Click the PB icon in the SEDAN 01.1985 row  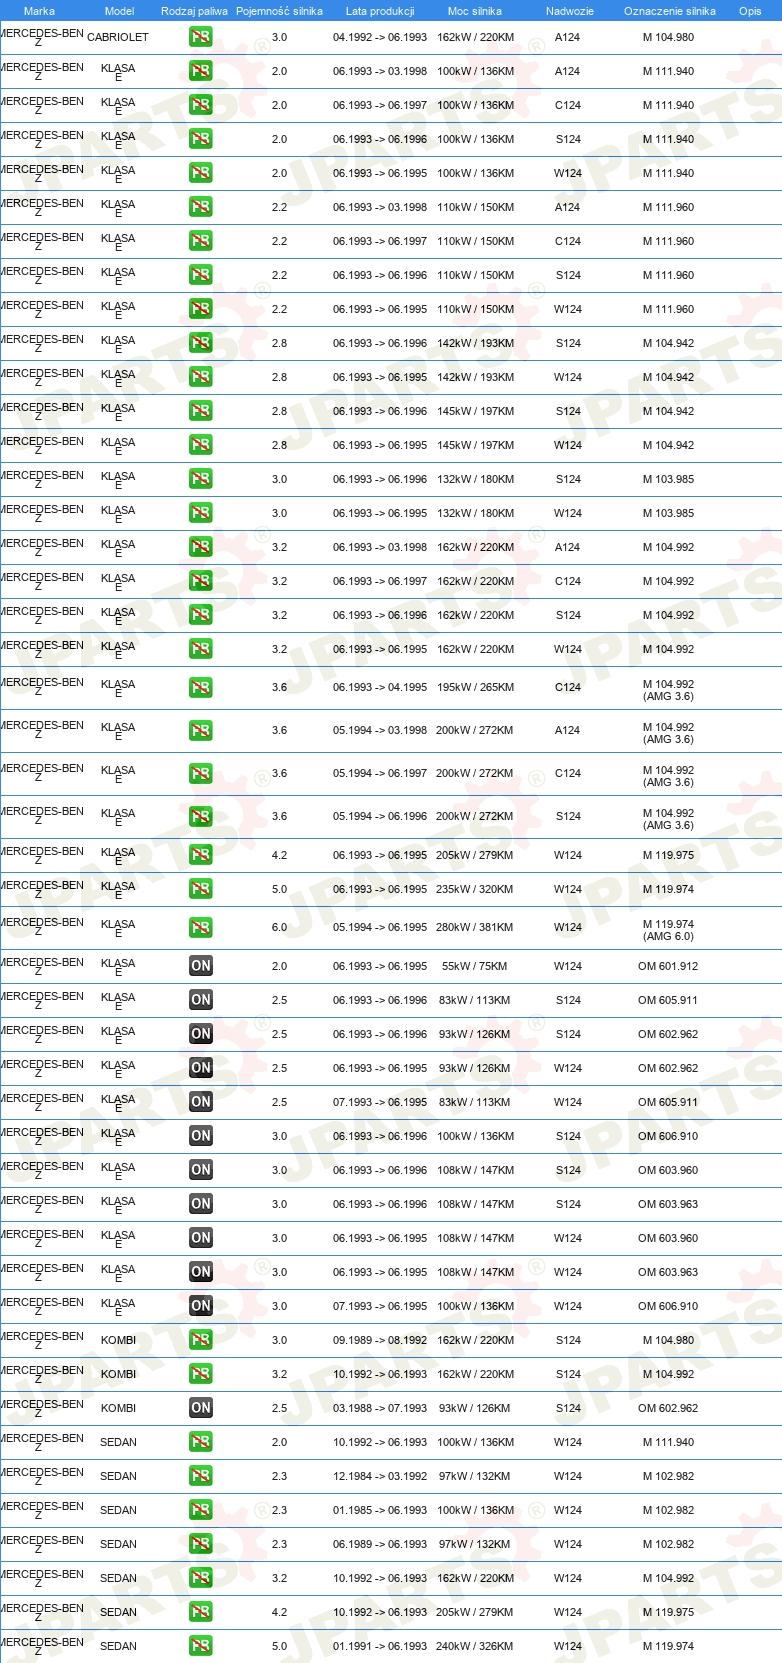tap(201, 1510)
